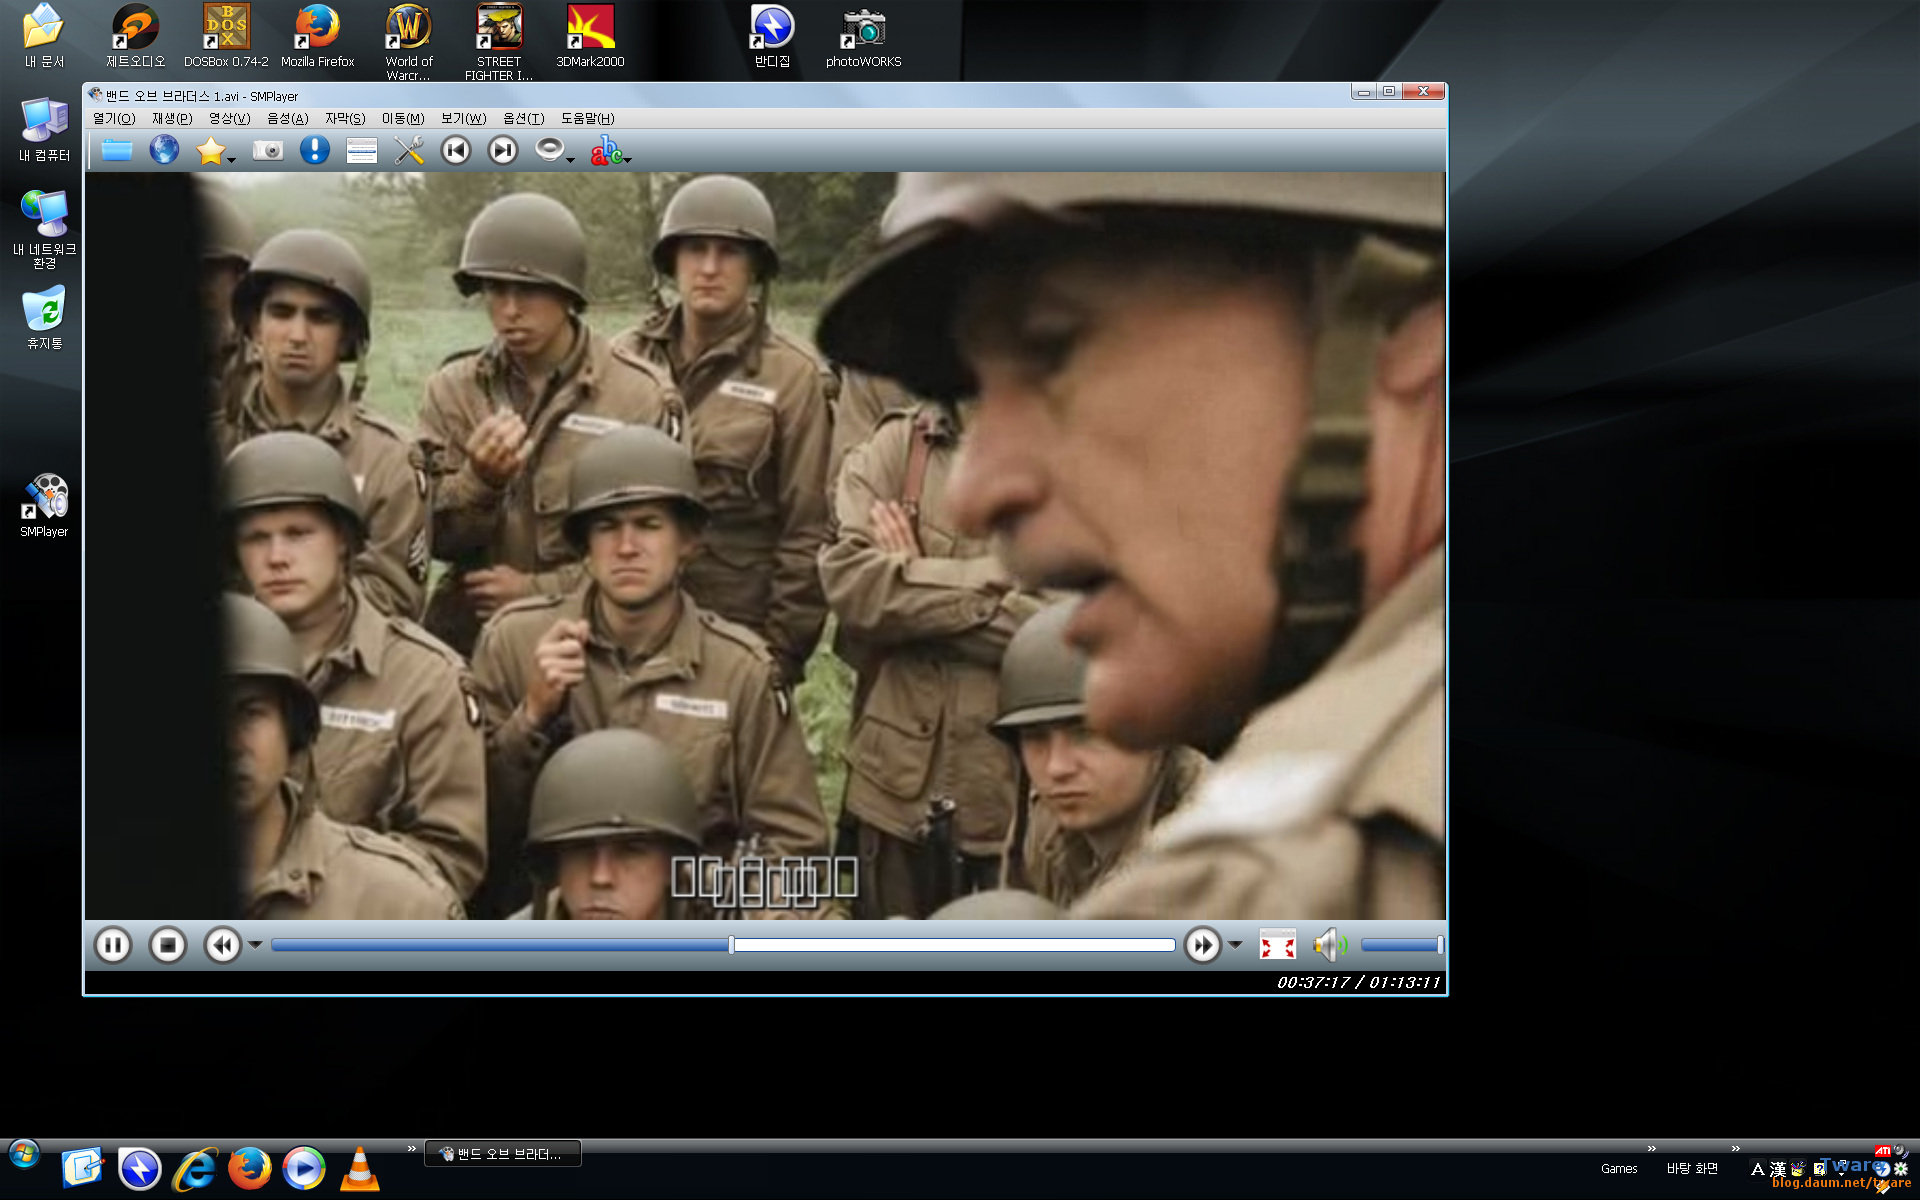Open the Windows Start orb
The width and height of the screenshot is (1920, 1200).
click(24, 1155)
